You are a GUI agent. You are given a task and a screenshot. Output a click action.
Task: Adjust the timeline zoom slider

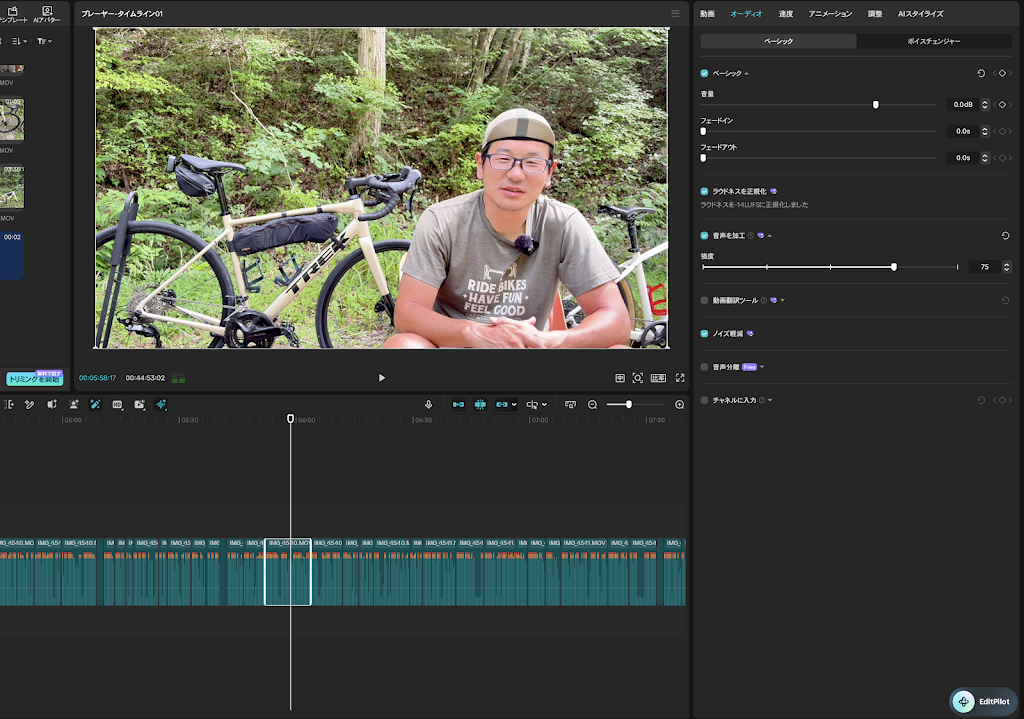(x=628, y=404)
